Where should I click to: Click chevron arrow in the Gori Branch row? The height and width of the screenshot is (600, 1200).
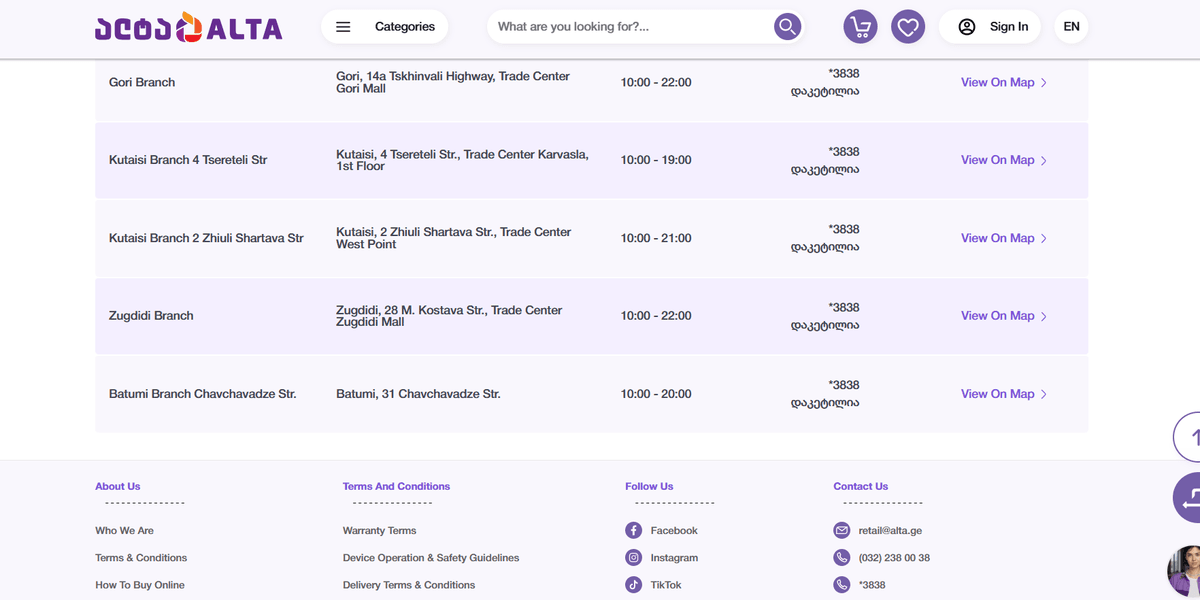point(1044,83)
